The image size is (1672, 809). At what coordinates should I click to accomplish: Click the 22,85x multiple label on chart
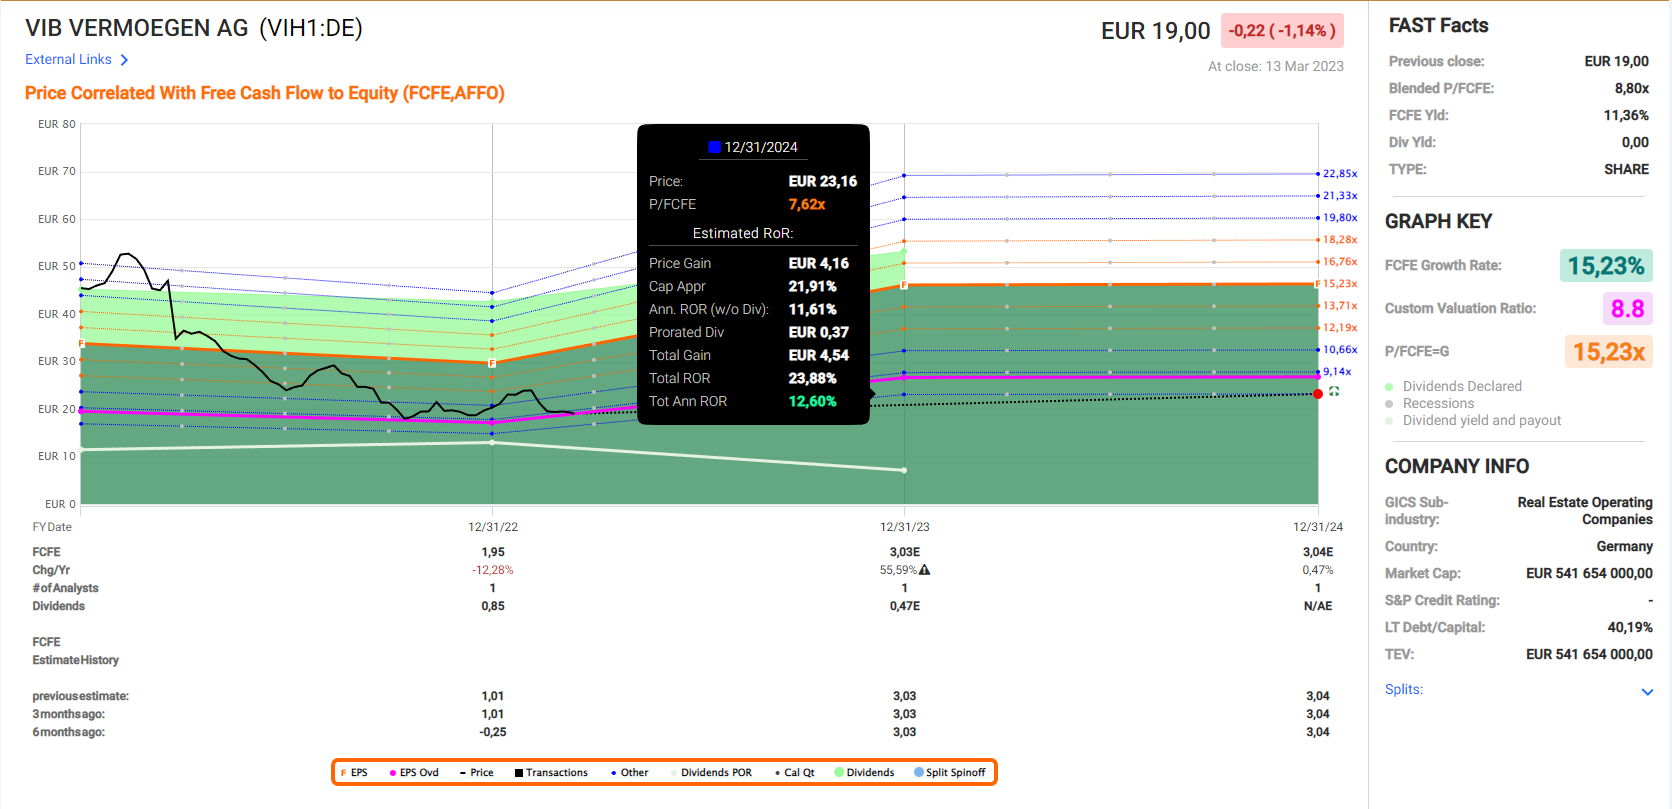click(x=1340, y=174)
